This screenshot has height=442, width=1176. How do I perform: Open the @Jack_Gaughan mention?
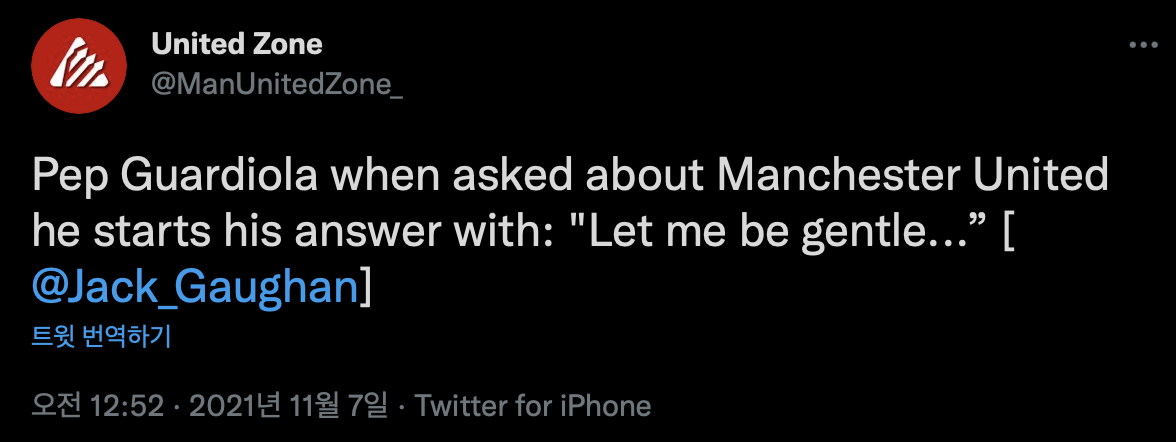195,287
